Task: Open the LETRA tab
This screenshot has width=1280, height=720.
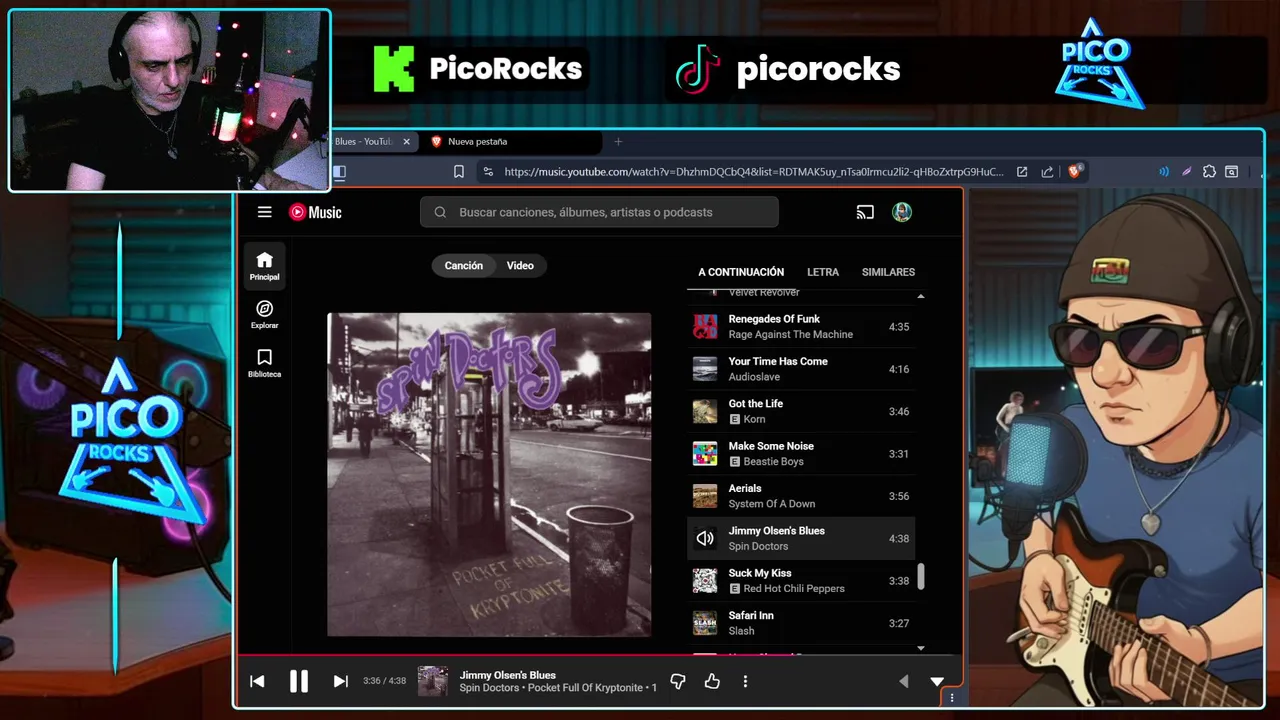Action: (823, 272)
